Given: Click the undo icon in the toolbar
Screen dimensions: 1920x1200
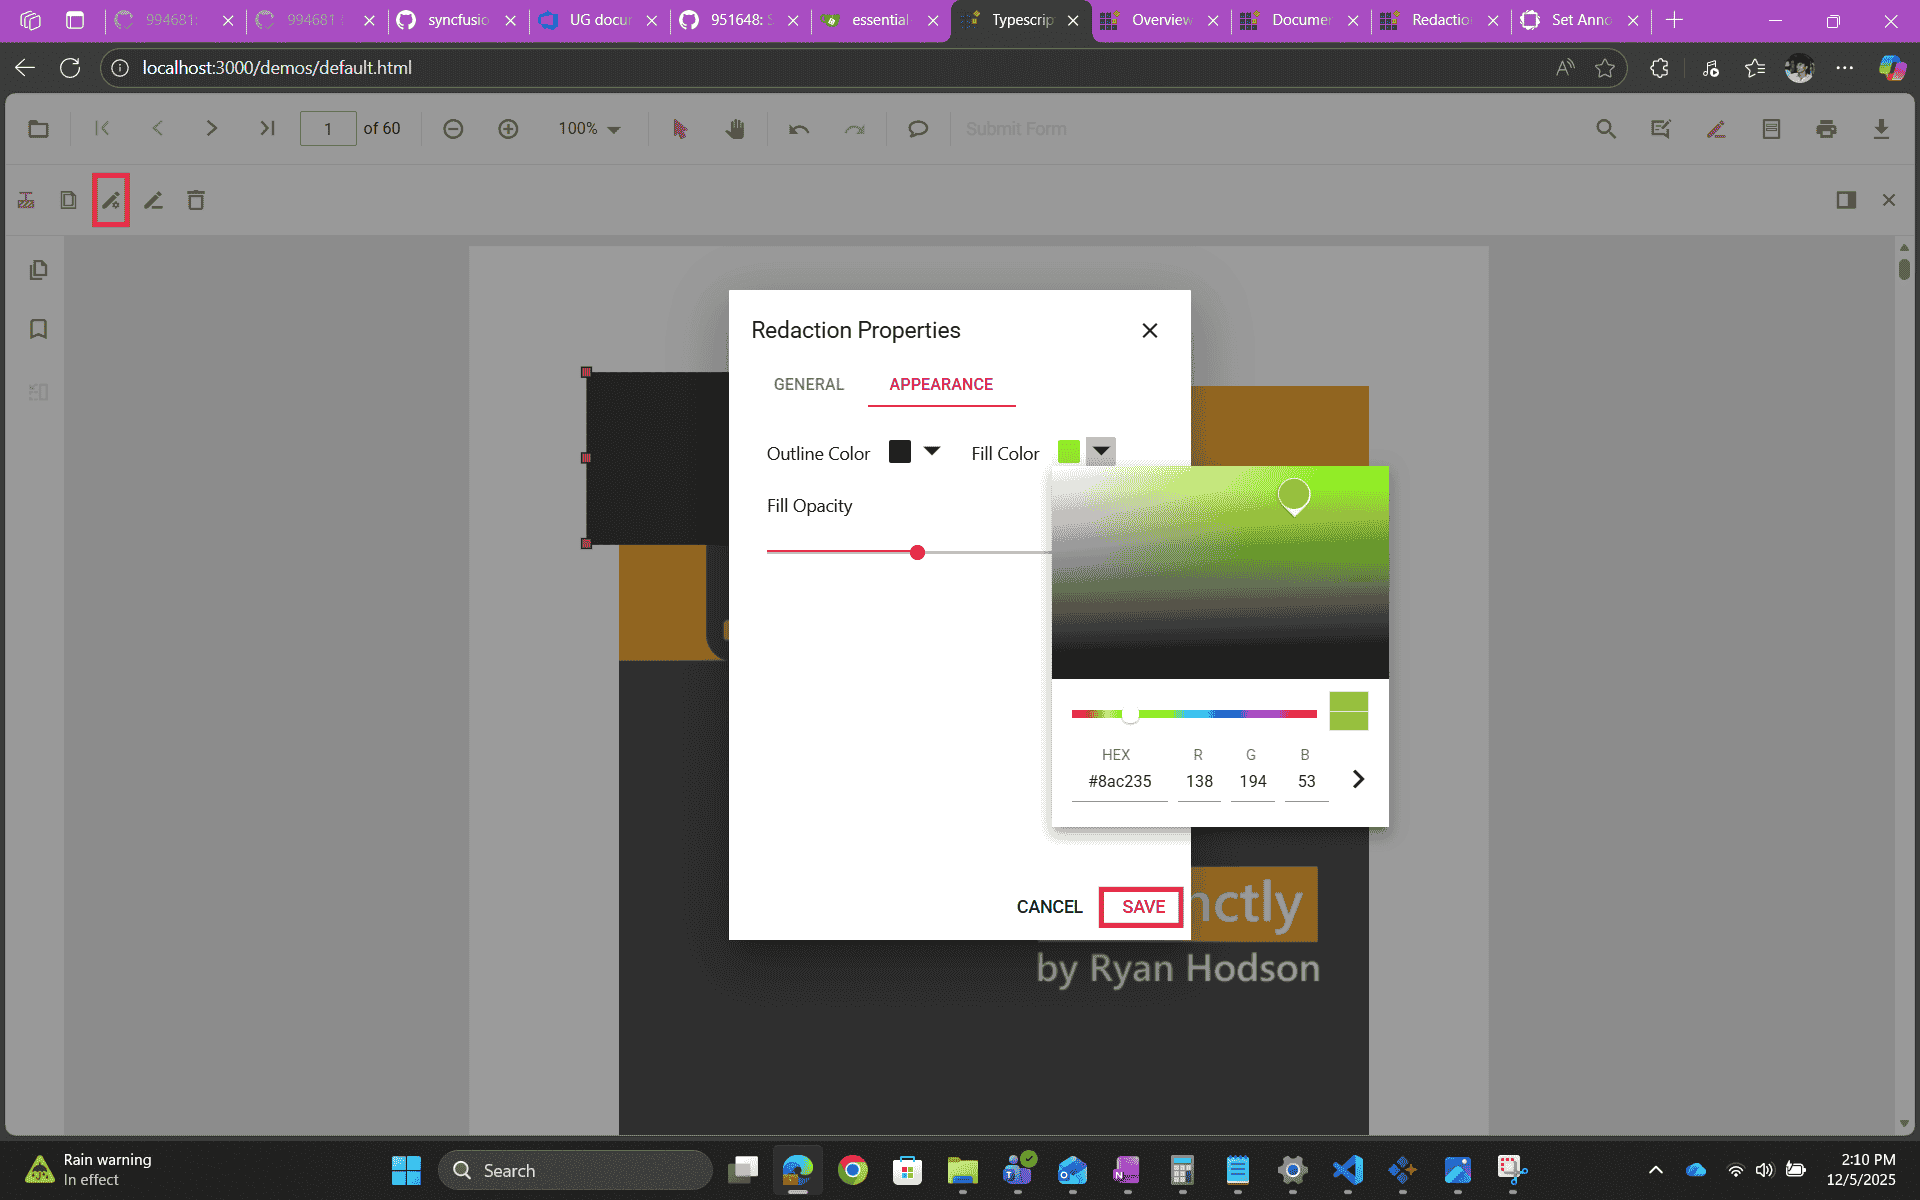Looking at the screenshot, I should point(798,128).
